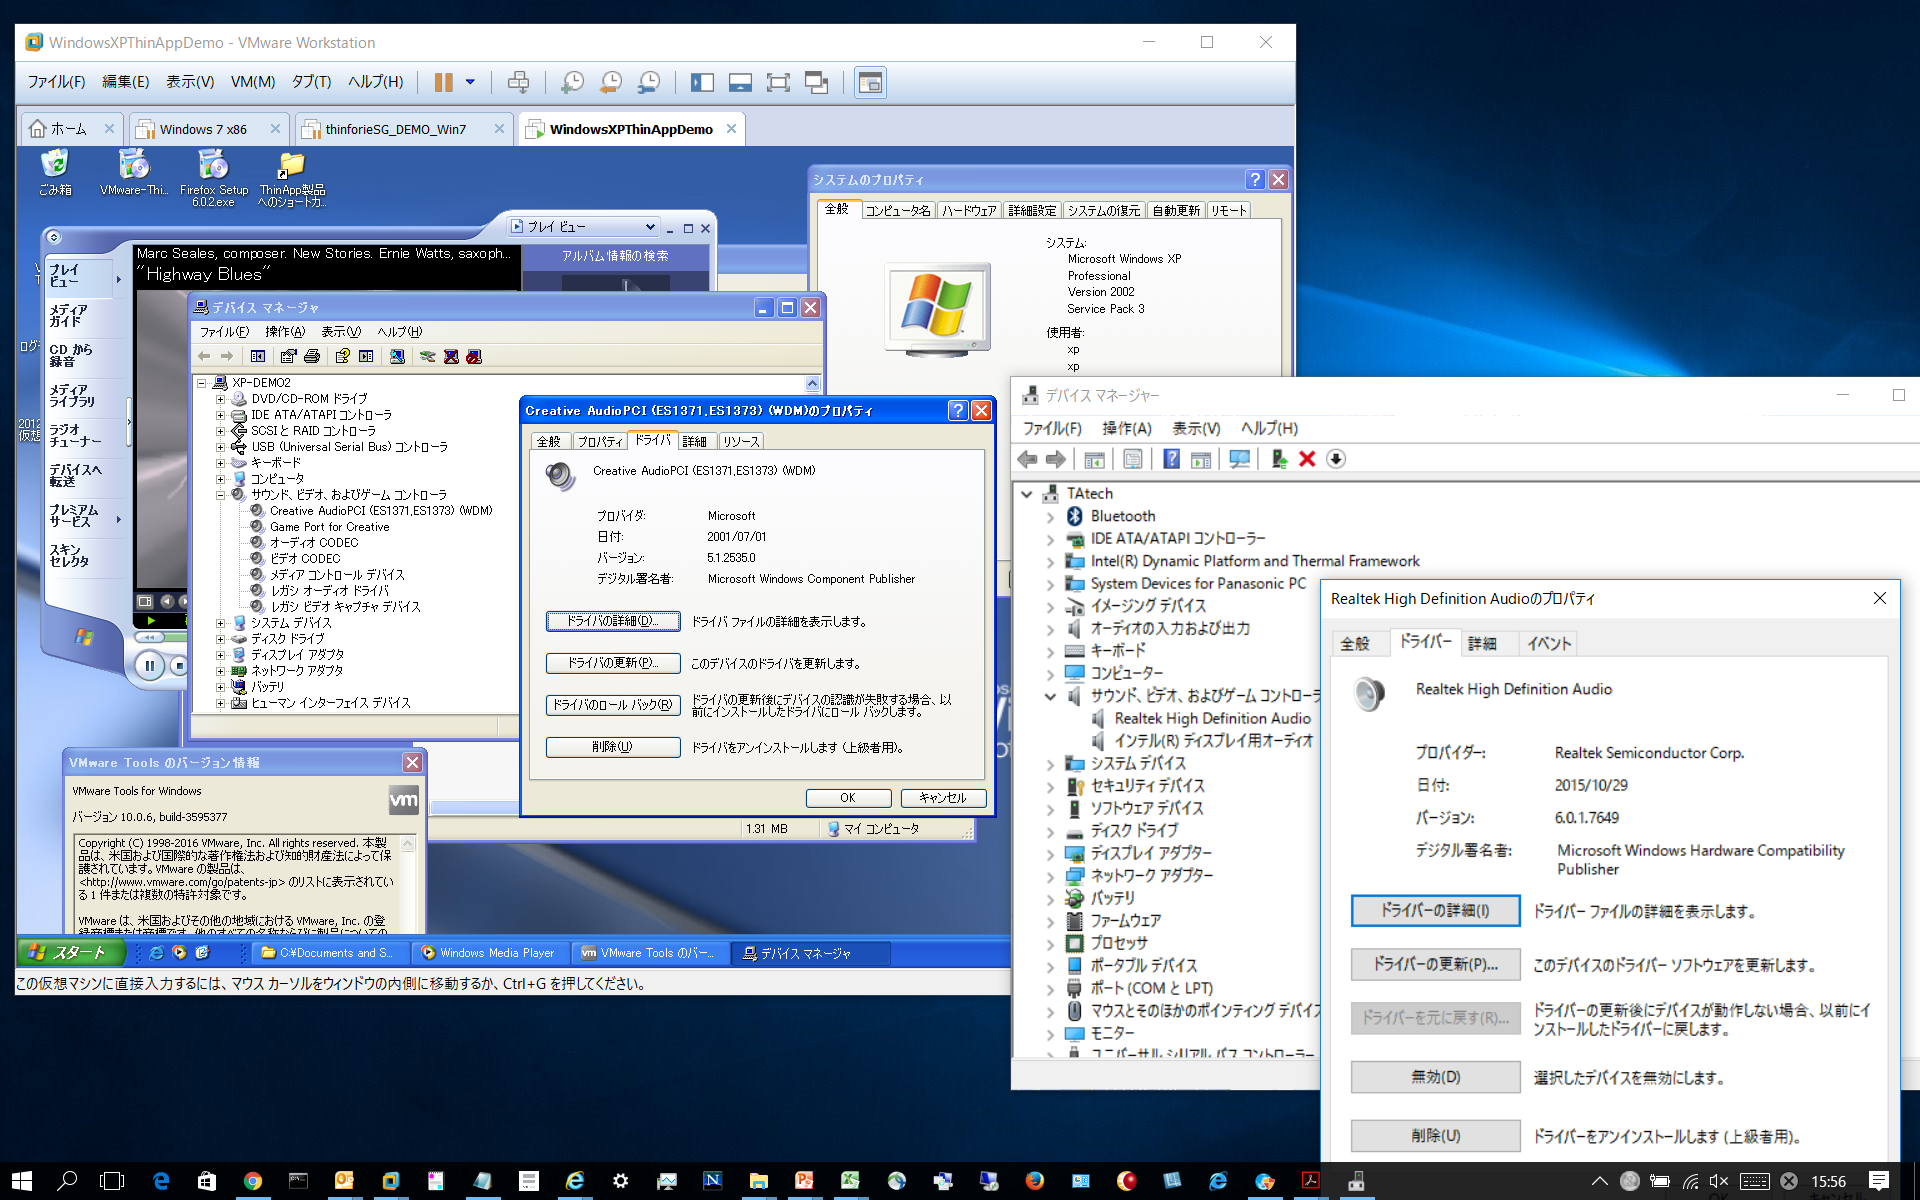Image resolution: width=1920 pixels, height=1200 pixels.
Task: Switch to VMware Unity mode icon
Action: pos(816,83)
